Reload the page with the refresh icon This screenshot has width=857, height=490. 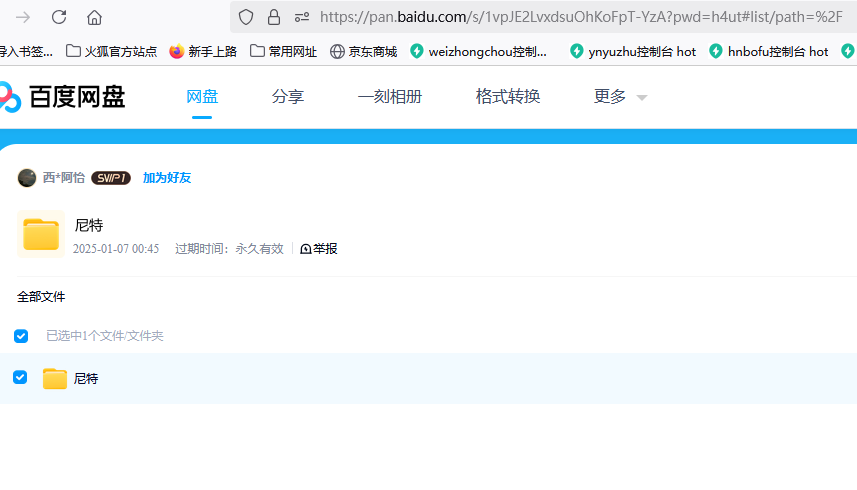pos(59,17)
